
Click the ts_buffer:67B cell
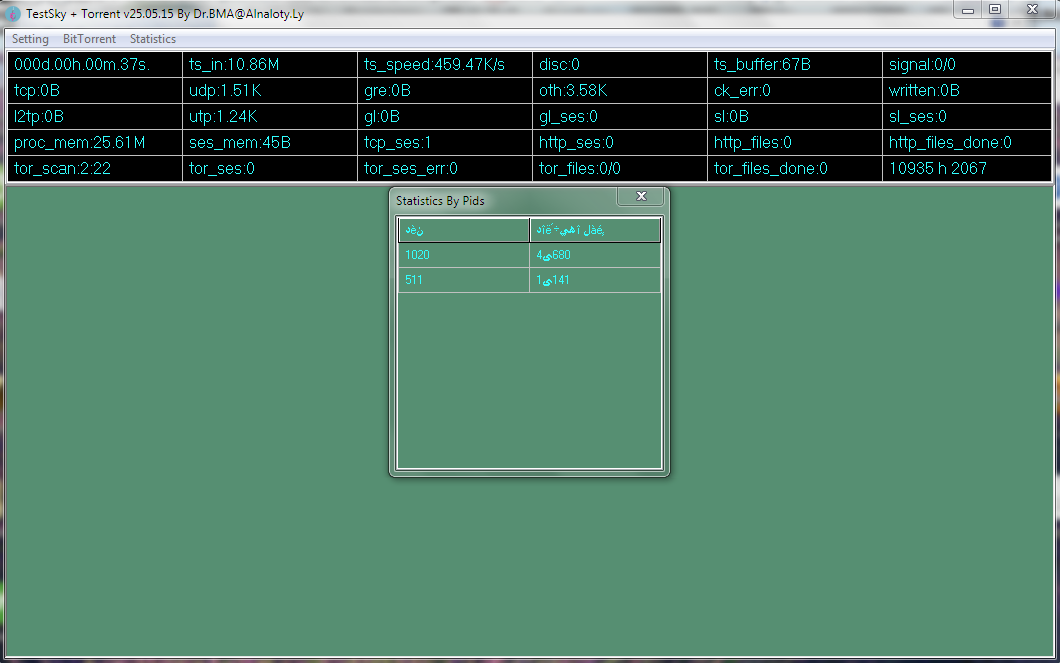click(x=794, y=65)
